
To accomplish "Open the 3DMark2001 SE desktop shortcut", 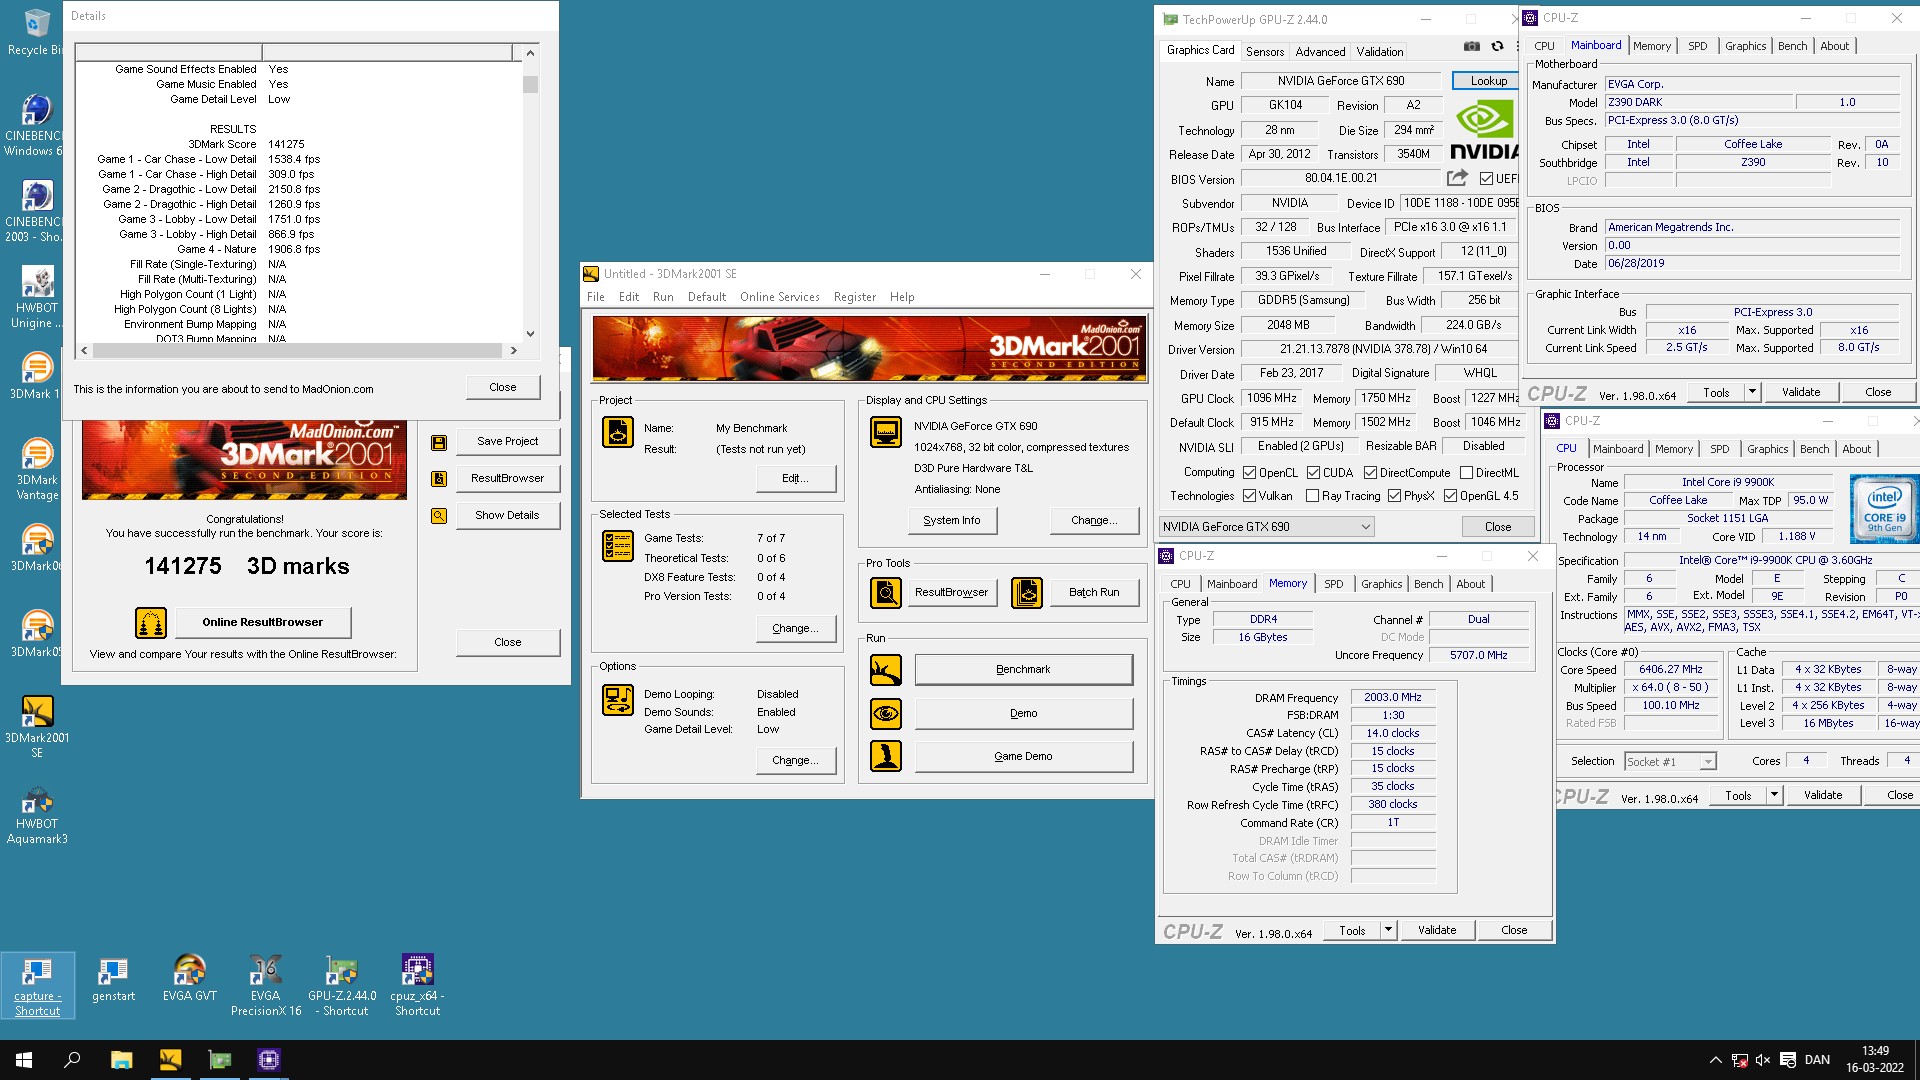I will (x=37, y=726).
